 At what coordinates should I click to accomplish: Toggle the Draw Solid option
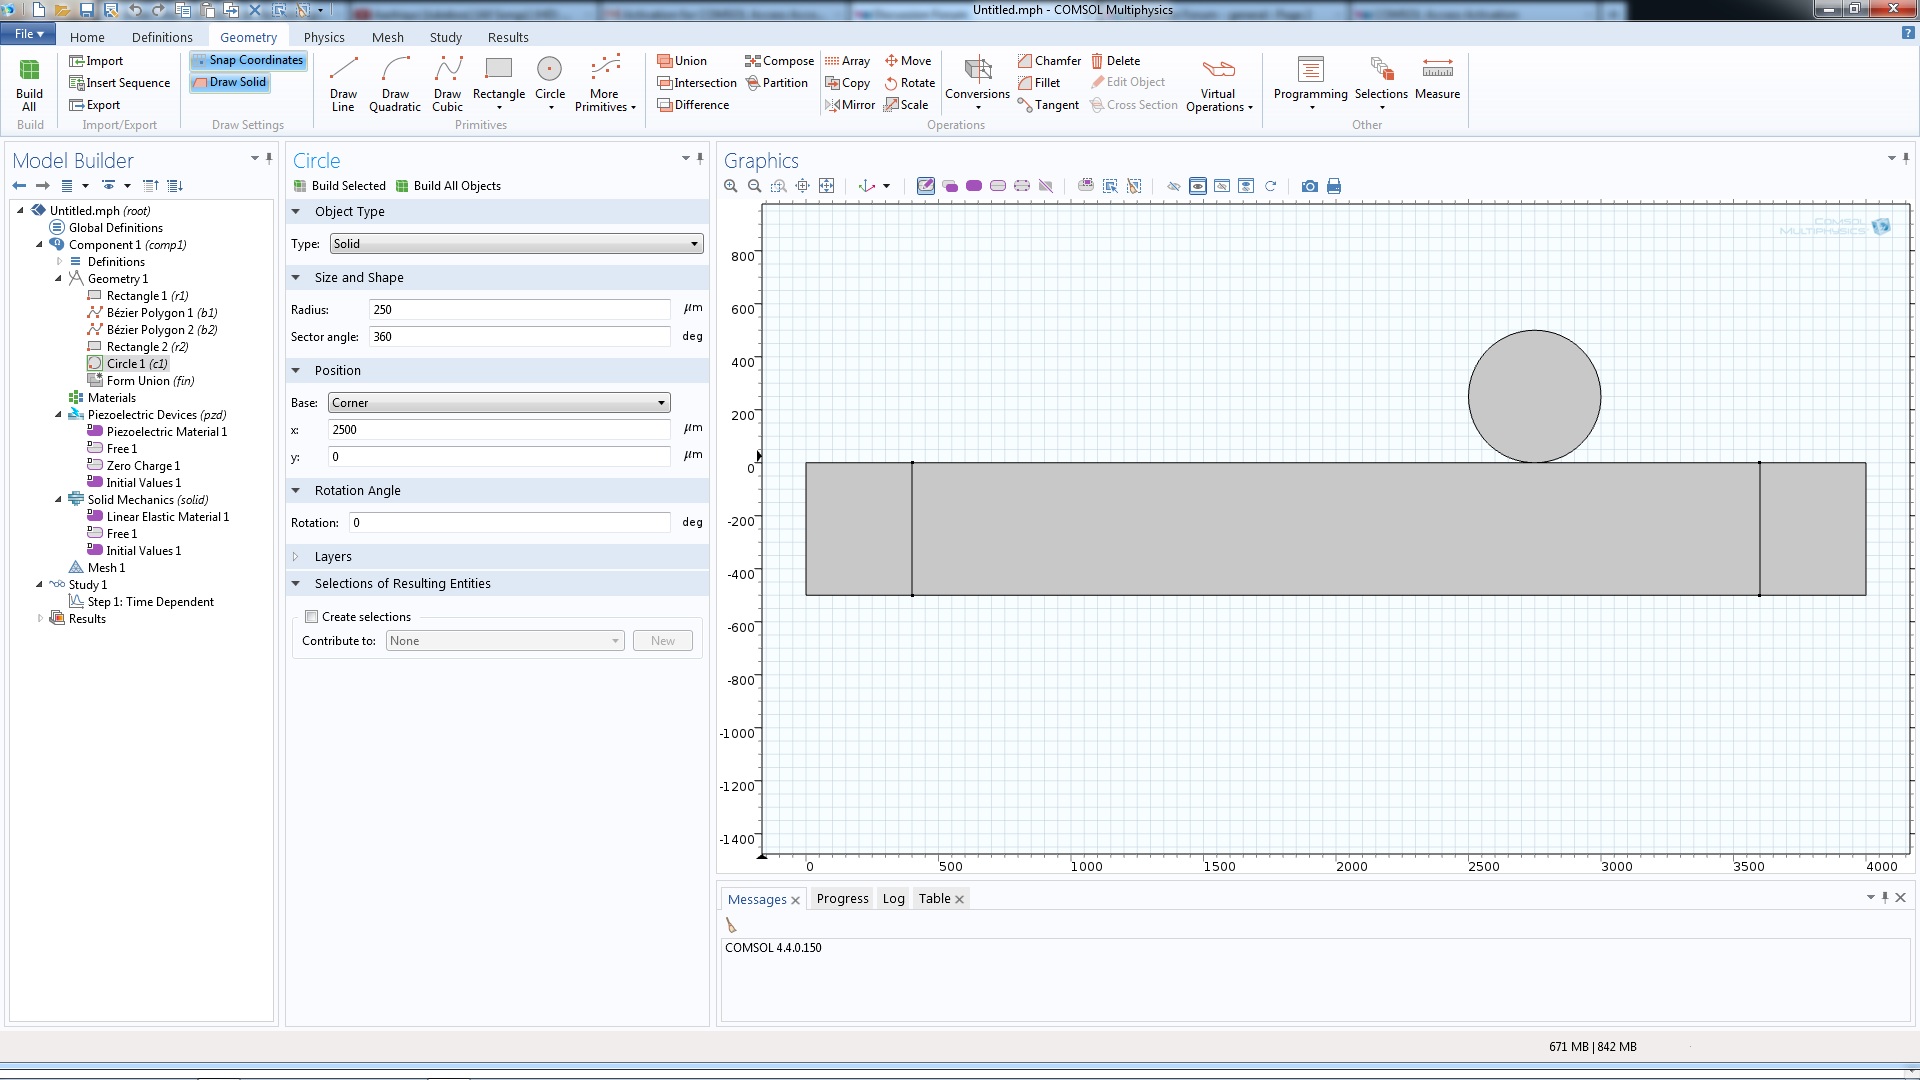(230, 82)
